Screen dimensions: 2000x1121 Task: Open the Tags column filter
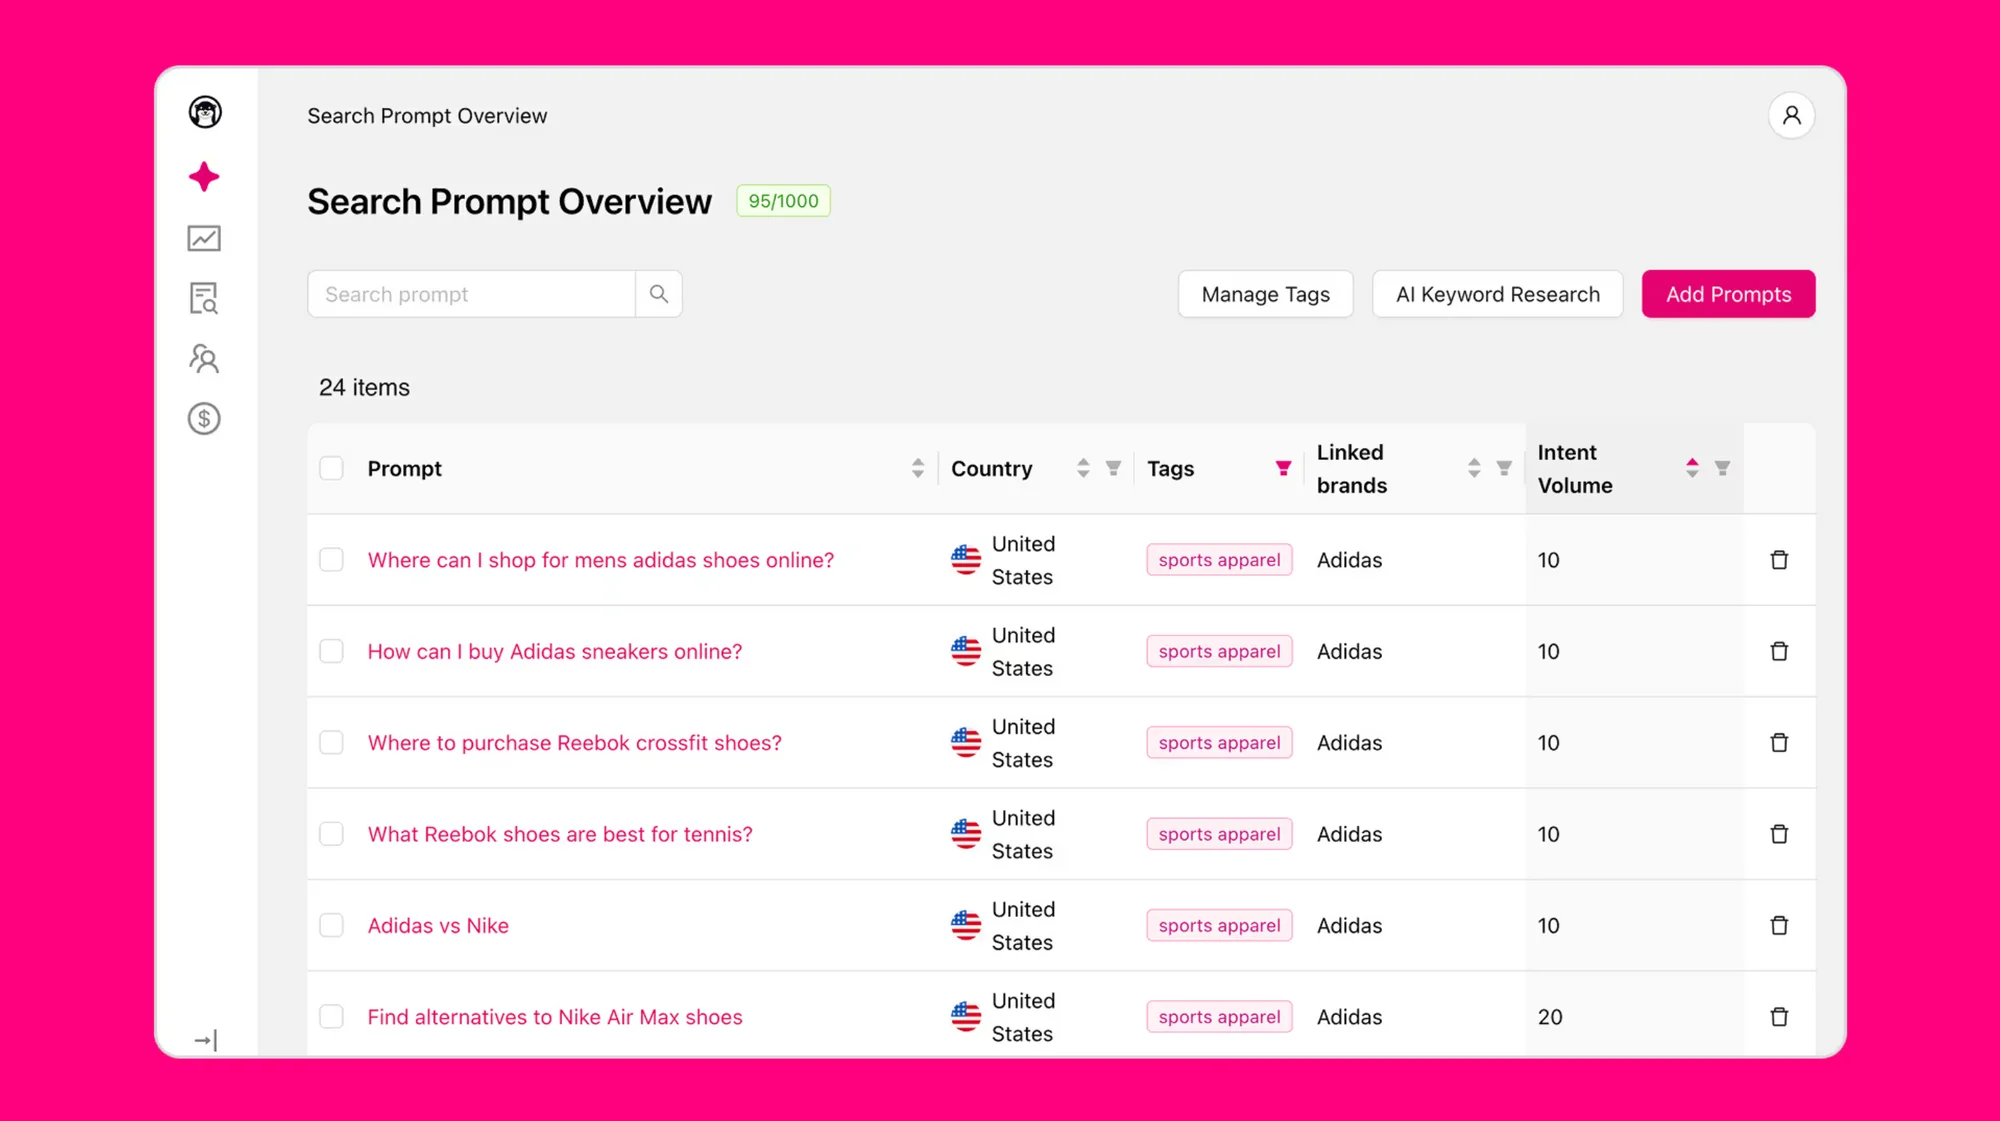click(x=1283, y=468)
